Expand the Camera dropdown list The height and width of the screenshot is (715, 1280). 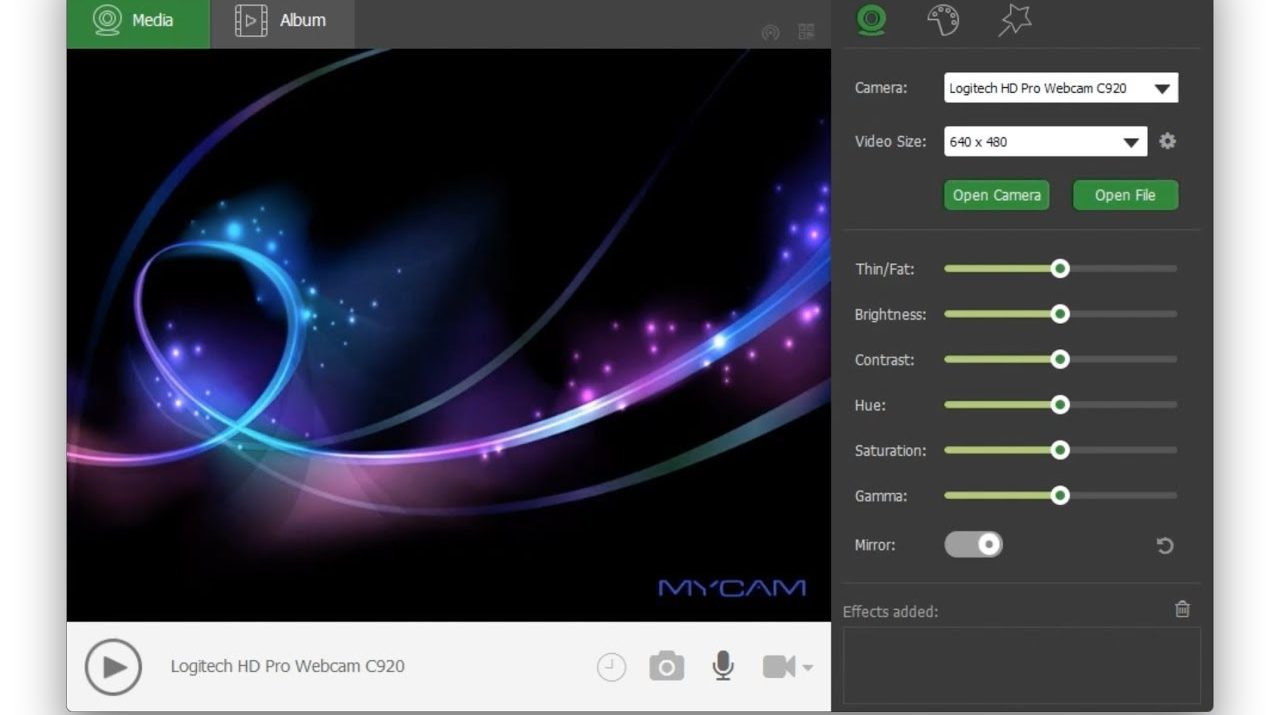1161,88
